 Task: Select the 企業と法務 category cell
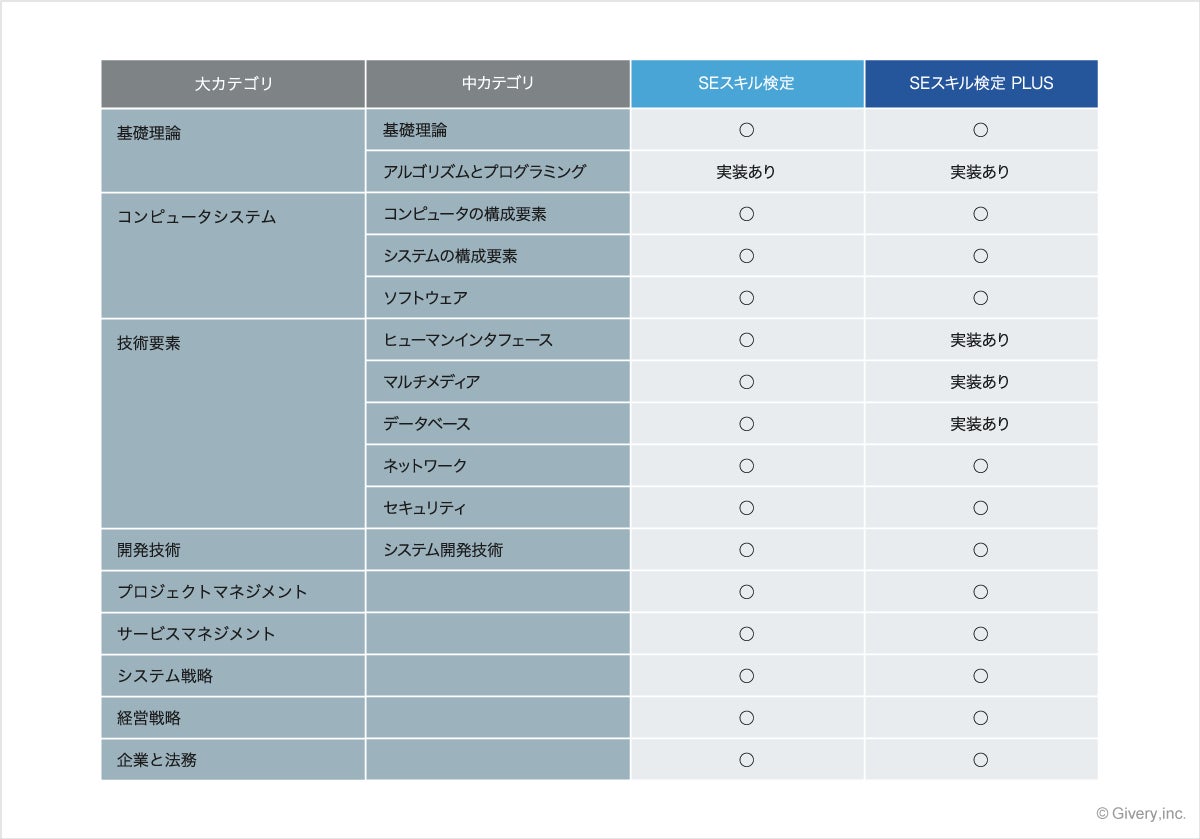pyautogui.click(x=233, y=760)
